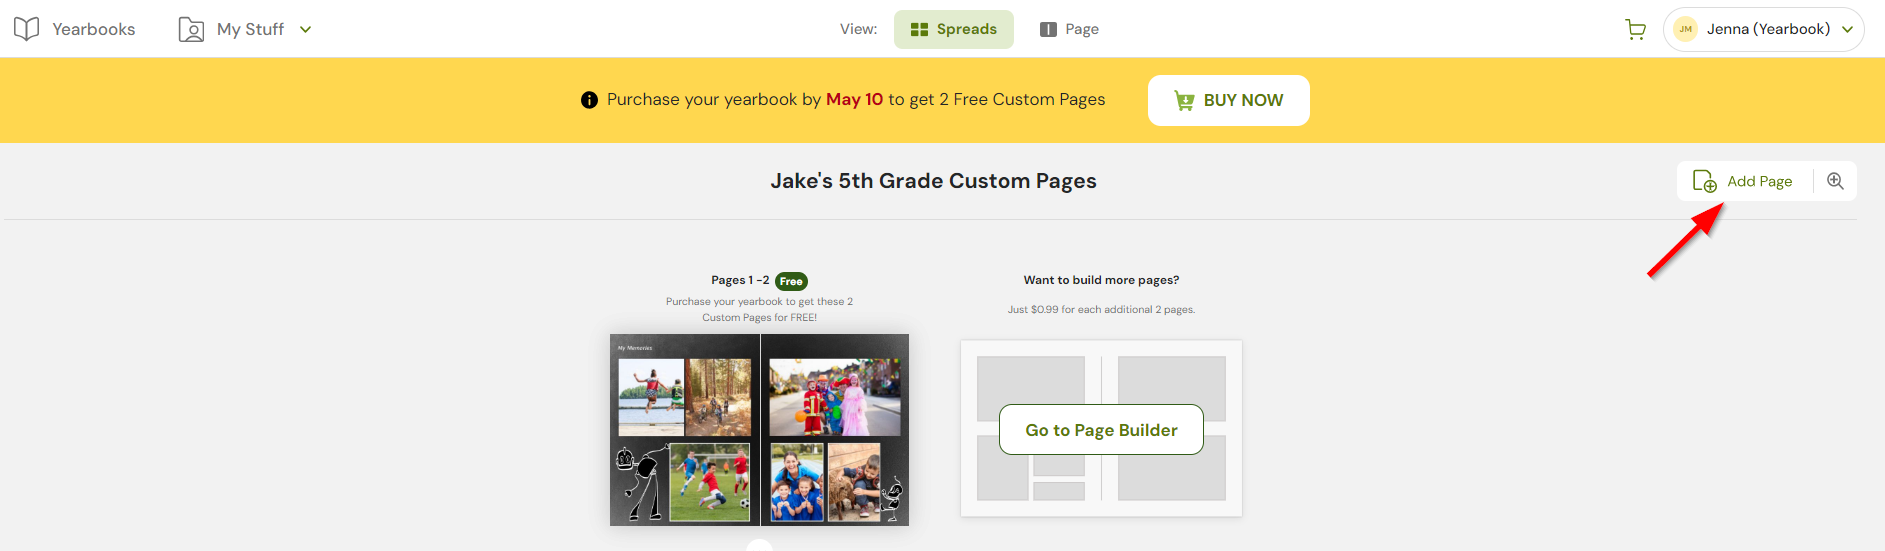
Task: Open the shopping cart
Action: (x=1636, y=30)
